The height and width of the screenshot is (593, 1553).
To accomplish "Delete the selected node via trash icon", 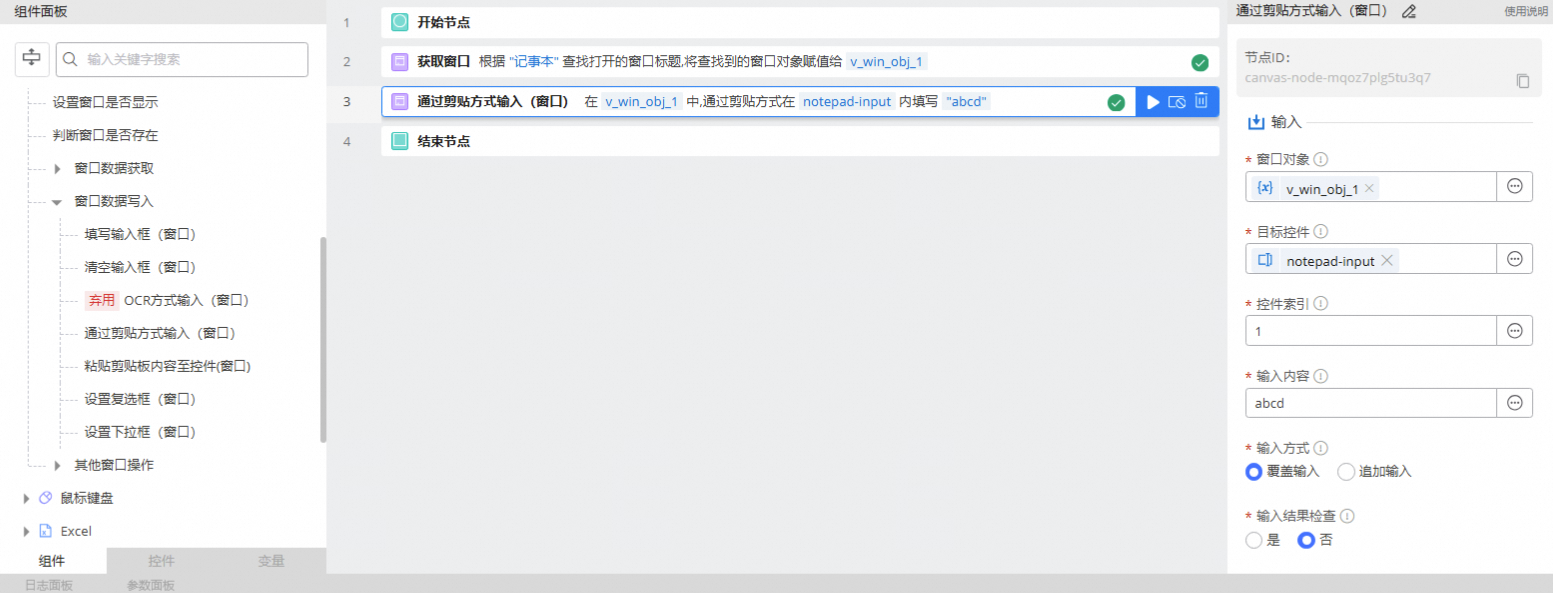I will coord(1202,101).
